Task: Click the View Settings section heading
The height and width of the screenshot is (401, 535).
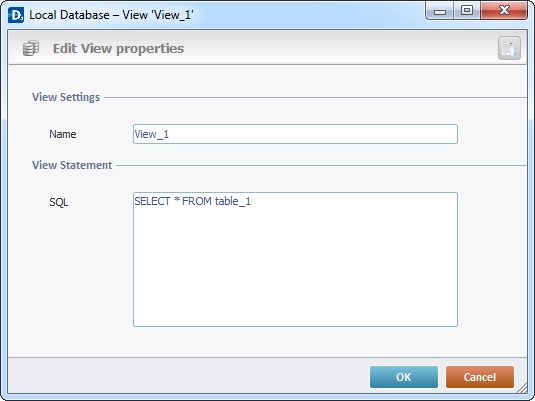Action: pos(66,97)
